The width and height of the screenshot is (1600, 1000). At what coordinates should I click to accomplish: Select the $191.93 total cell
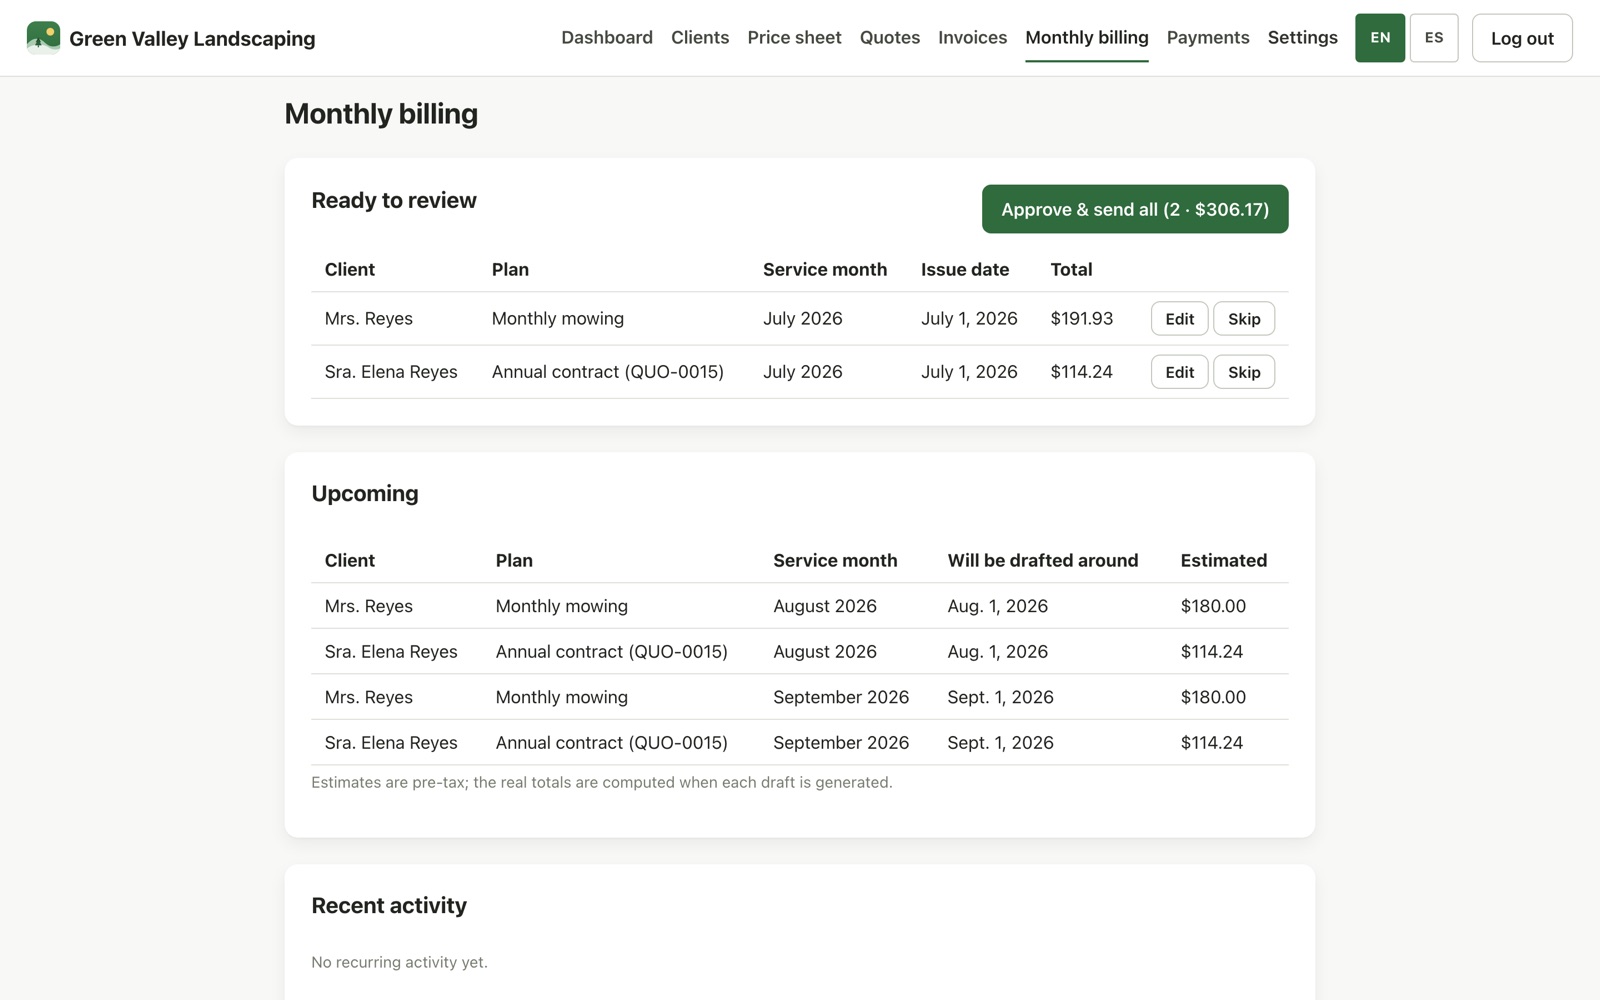point(1082,318)
